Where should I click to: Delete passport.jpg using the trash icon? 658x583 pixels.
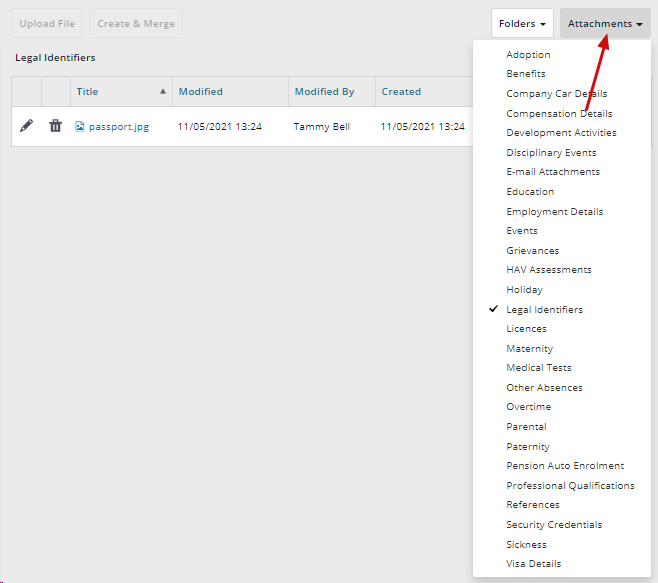[x=55, y=125]
